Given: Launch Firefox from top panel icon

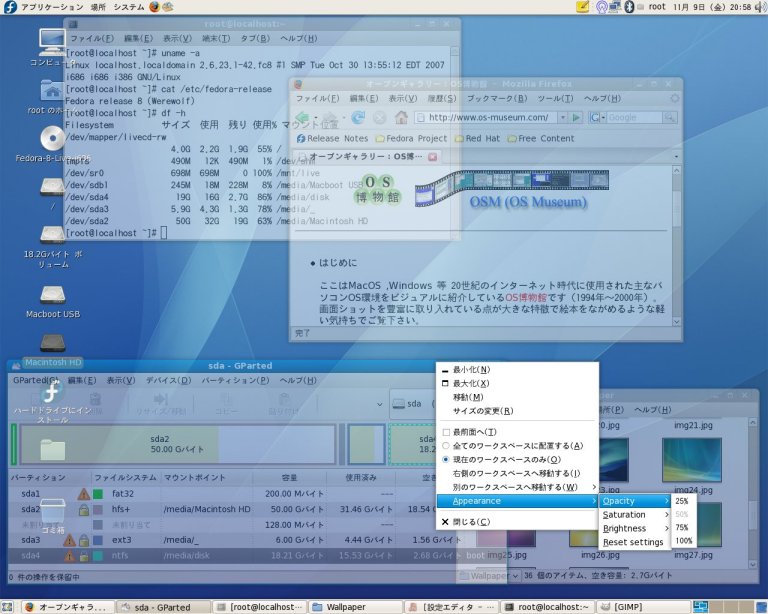Looking at the screenshot, I should point(155,7).
